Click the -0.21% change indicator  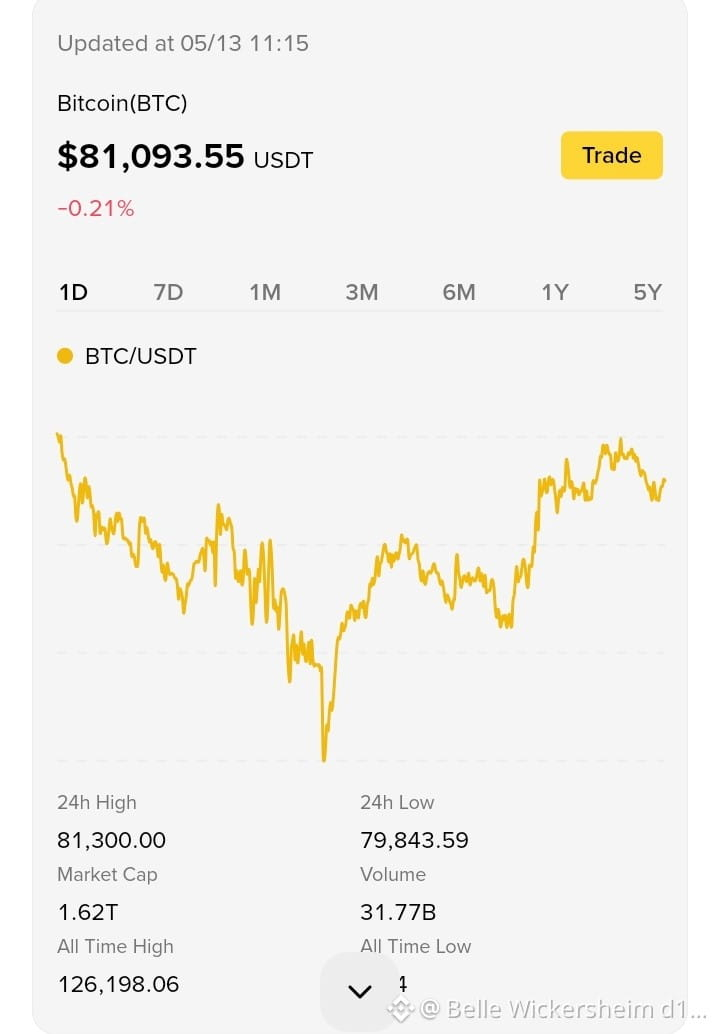pos(96,208)
